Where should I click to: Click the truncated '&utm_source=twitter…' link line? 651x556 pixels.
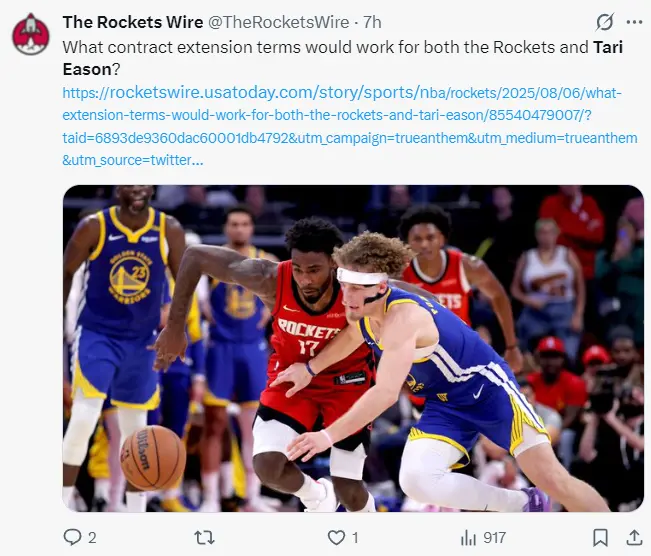(x=133, y=160)
